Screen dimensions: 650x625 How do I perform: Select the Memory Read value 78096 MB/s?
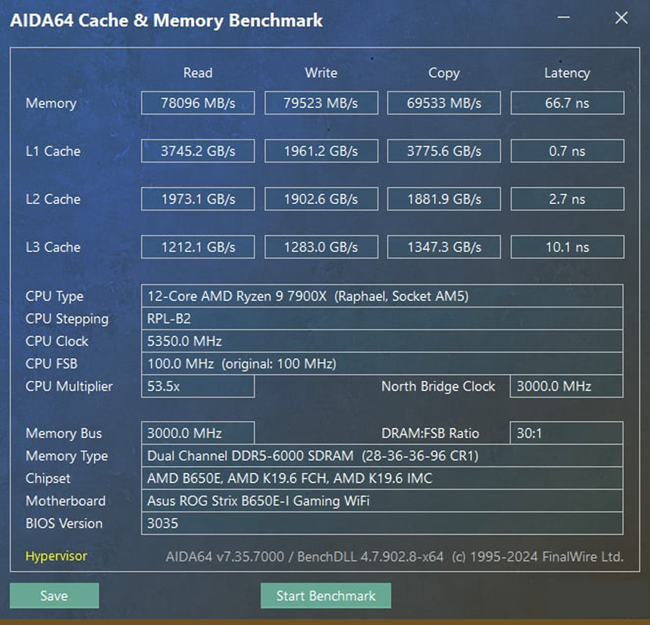coord(198,103)
